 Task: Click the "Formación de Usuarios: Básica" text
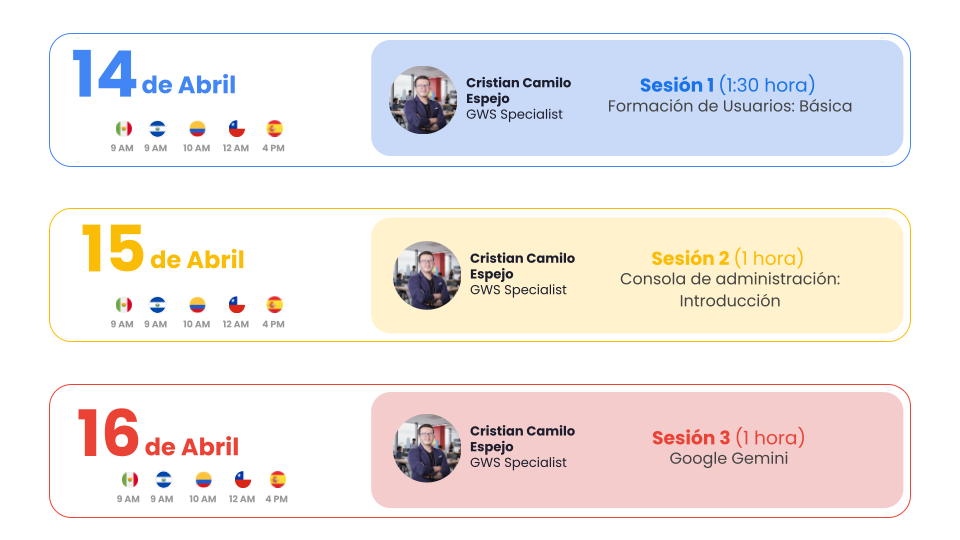tap(730, 106)
